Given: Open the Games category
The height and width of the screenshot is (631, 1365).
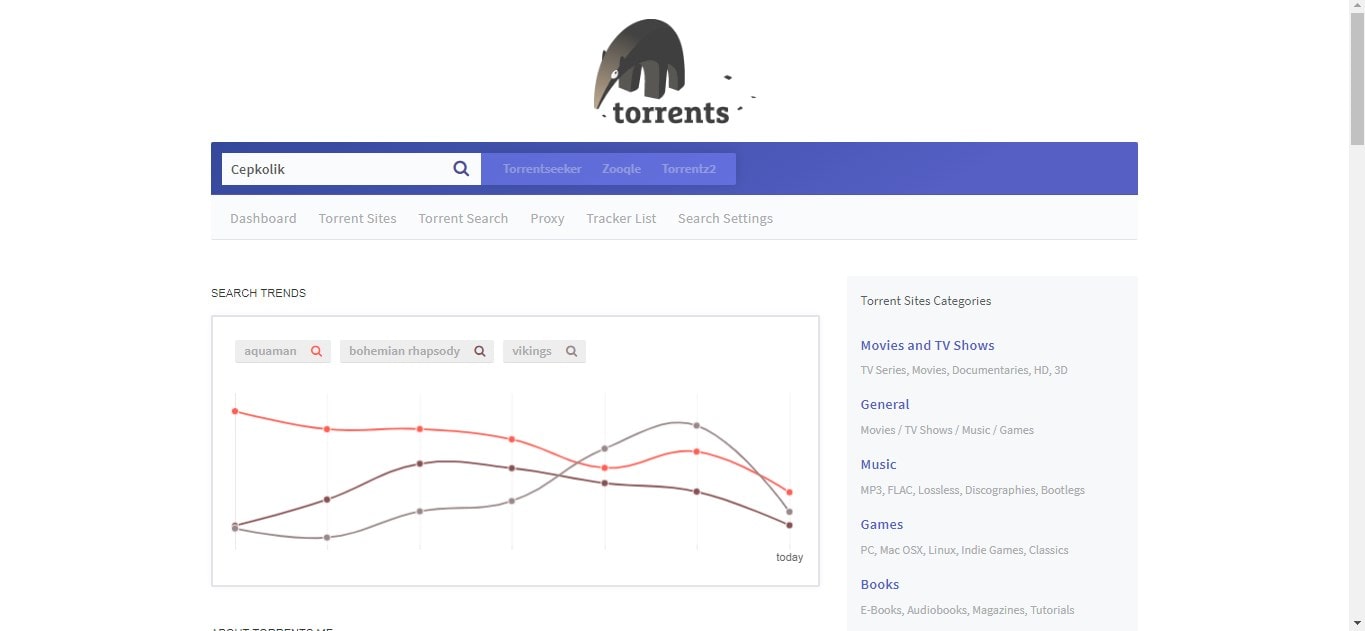Looking at the screenshot, I should (882, 524).
